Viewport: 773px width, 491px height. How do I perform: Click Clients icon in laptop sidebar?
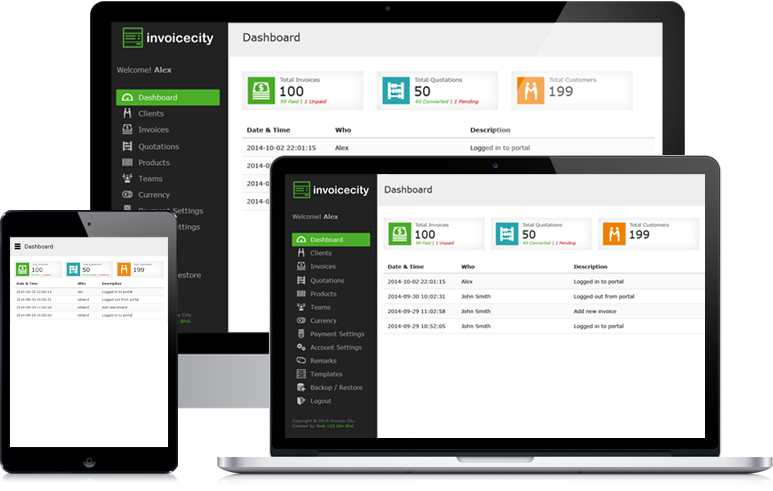[x=301, y=253]
